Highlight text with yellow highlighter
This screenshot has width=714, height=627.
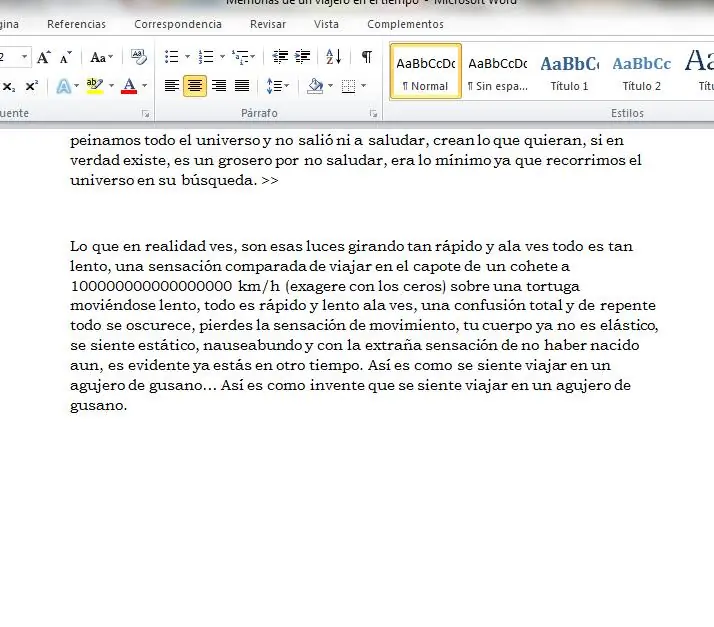pyautogui.click(x=95, y=86)
